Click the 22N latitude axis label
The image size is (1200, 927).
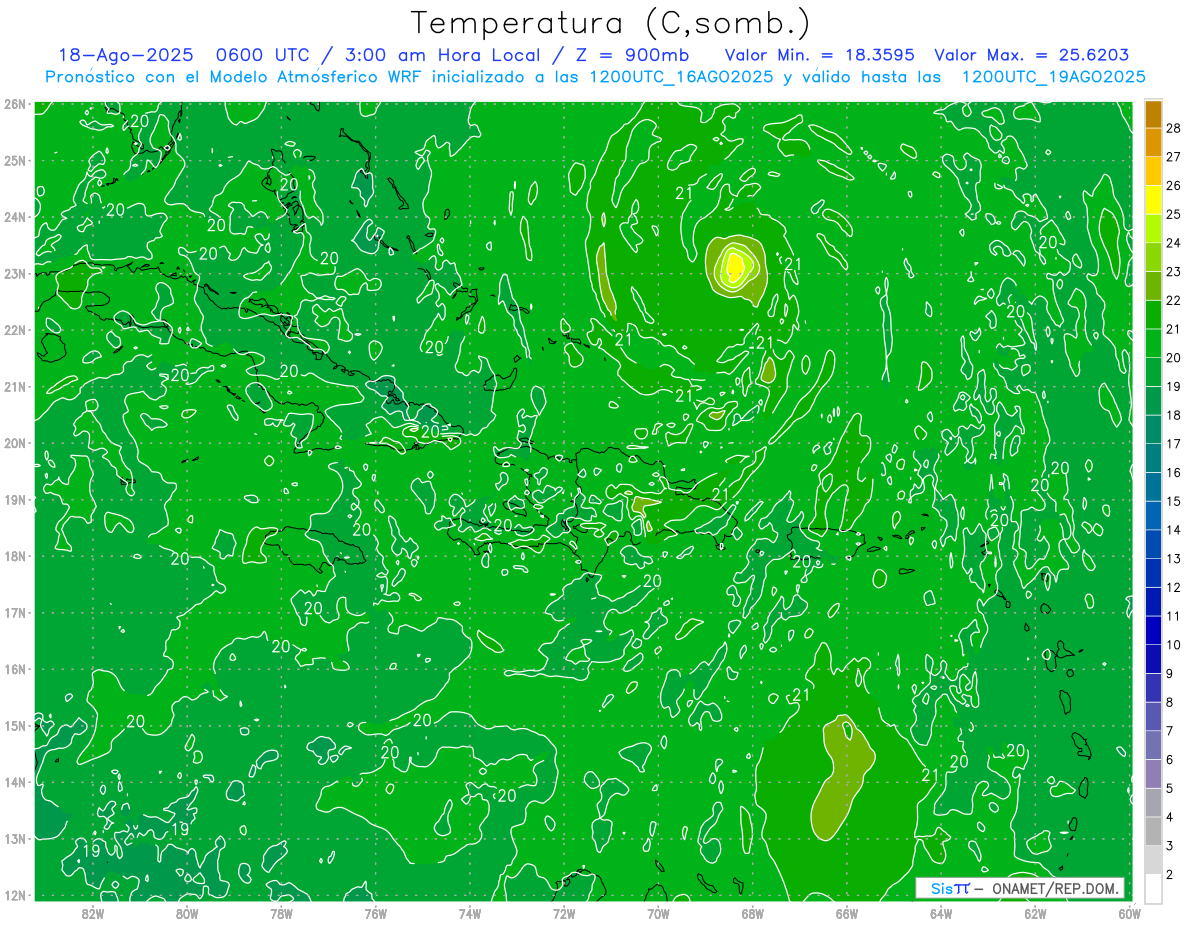tap(14, 330)
